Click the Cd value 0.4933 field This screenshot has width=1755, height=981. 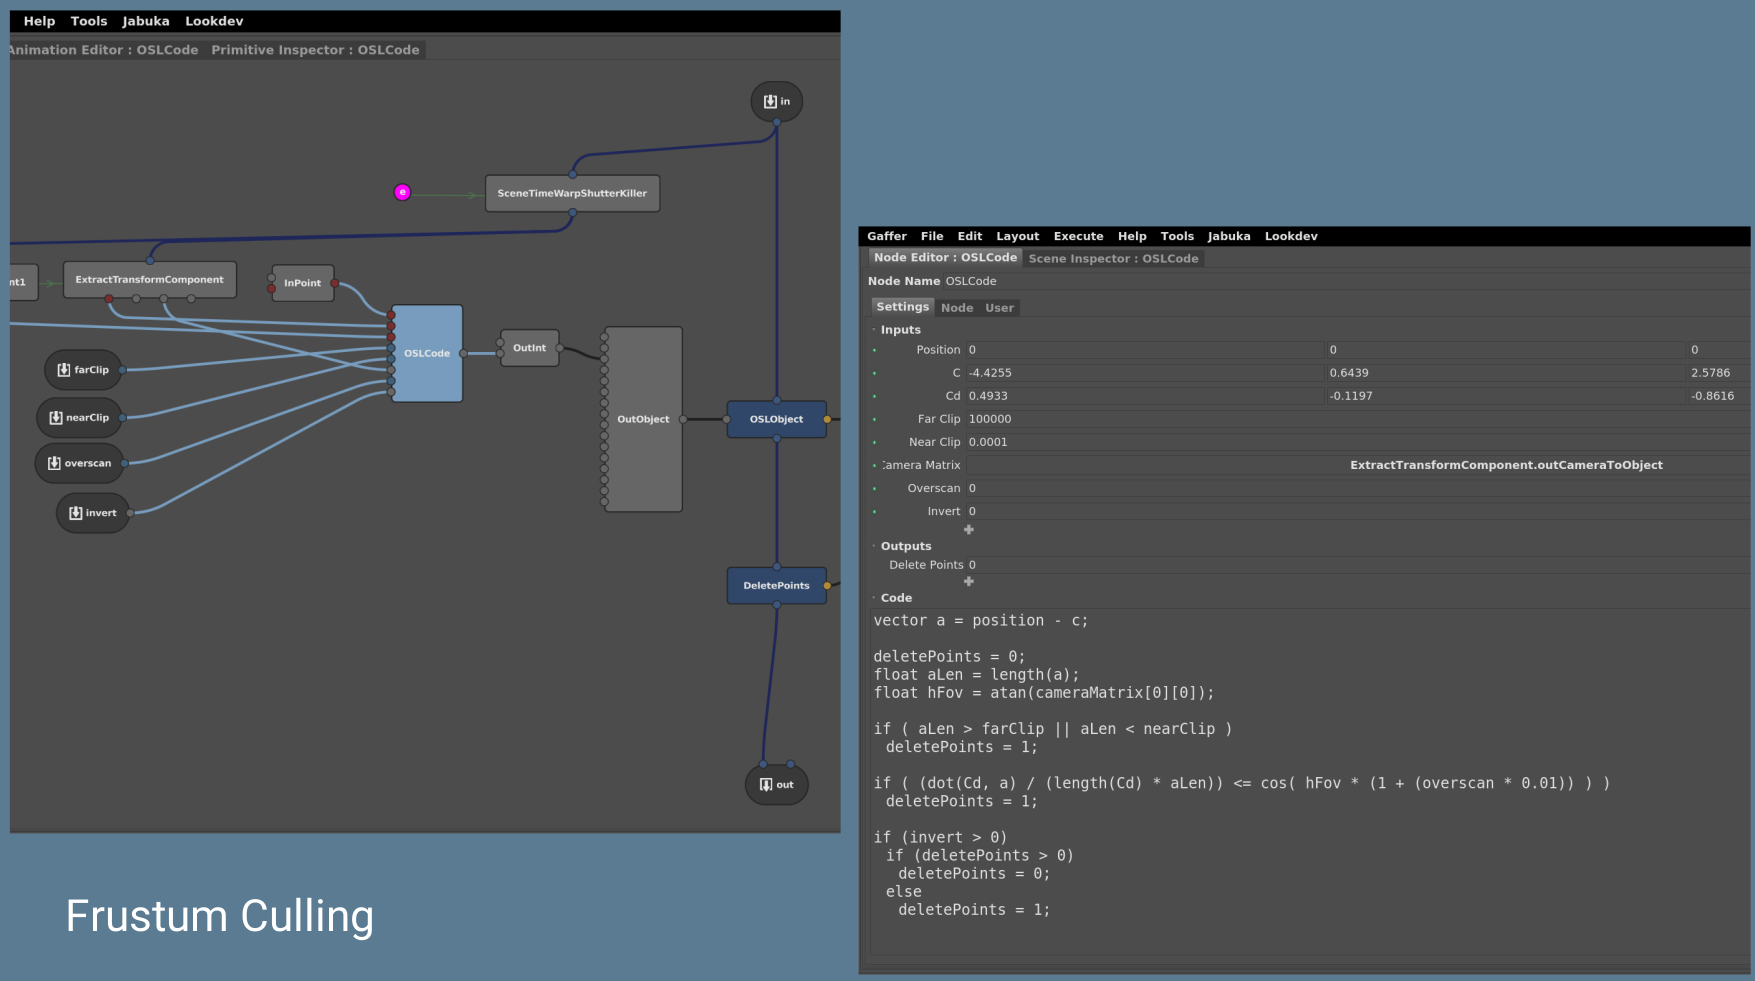tap(1144, 396)
